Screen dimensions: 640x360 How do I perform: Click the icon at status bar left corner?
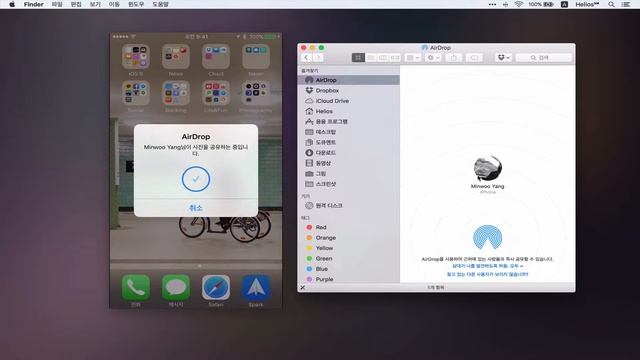[x=302, y=288]
